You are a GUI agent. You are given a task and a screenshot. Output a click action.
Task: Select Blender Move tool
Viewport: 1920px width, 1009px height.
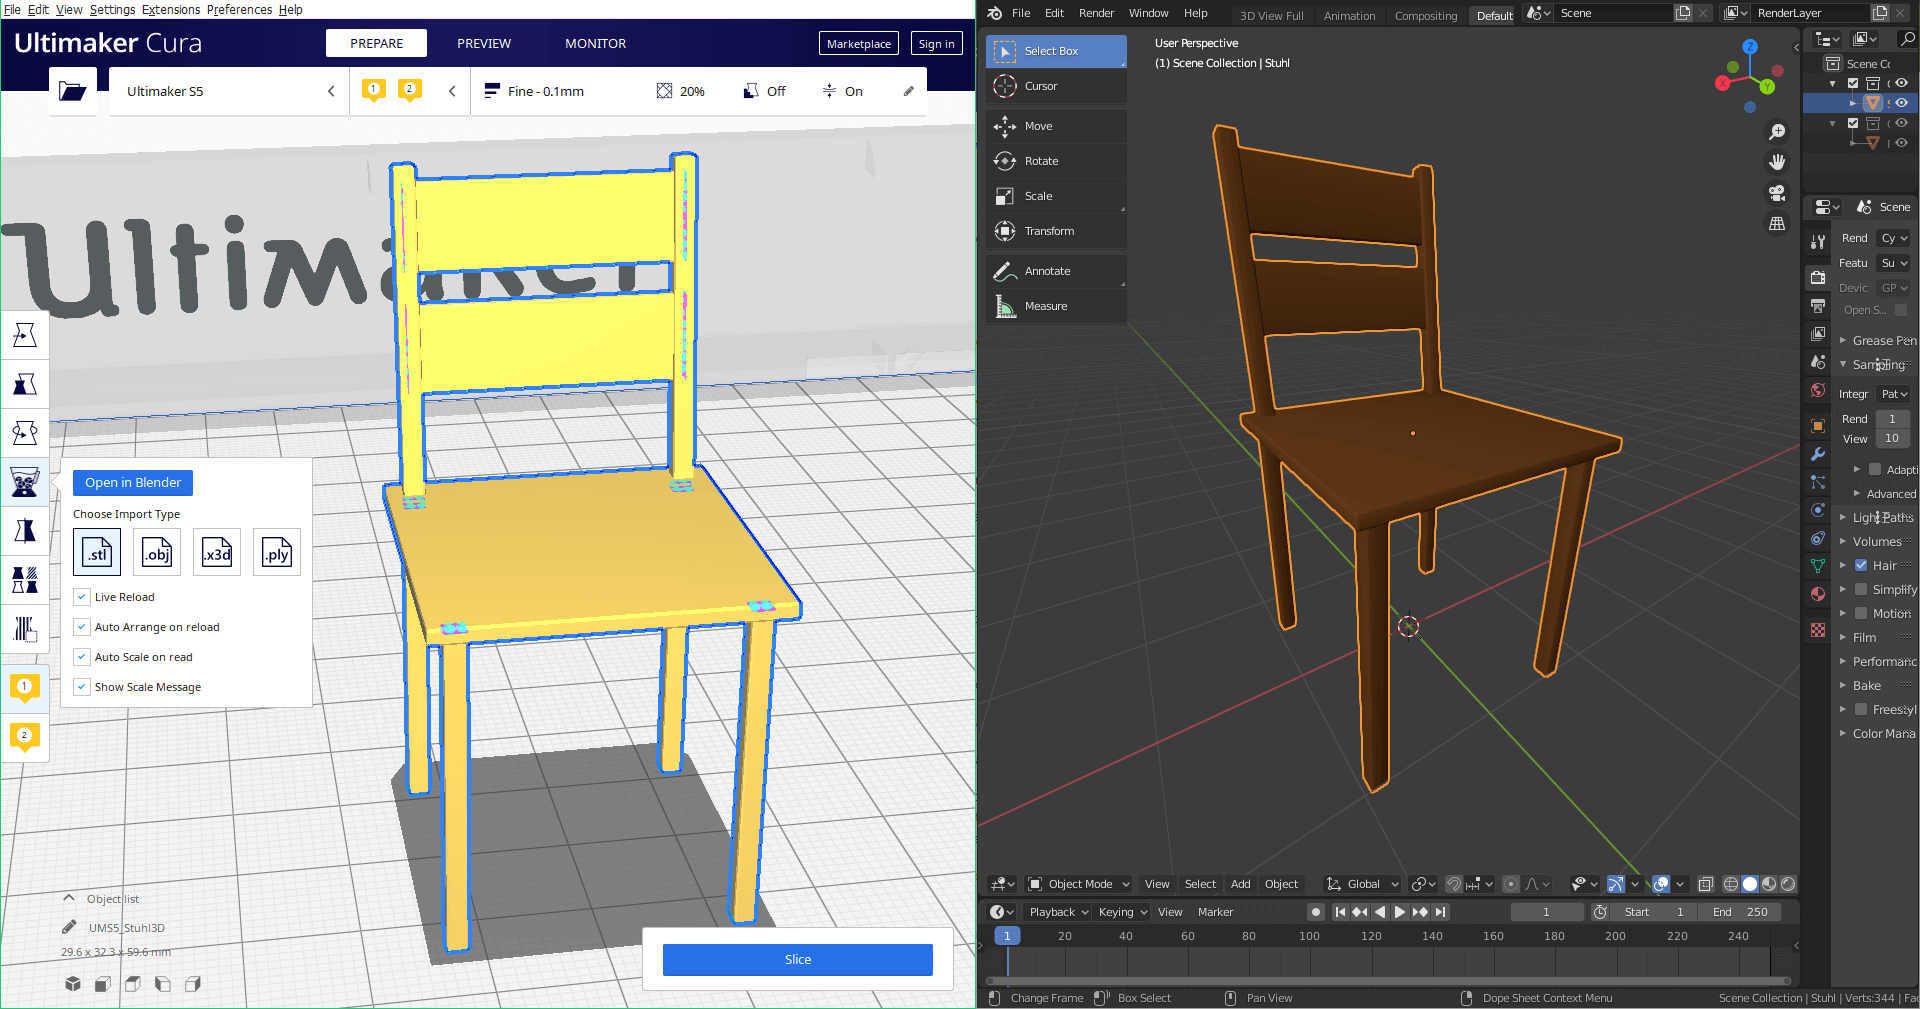[x=1056, y=126]
